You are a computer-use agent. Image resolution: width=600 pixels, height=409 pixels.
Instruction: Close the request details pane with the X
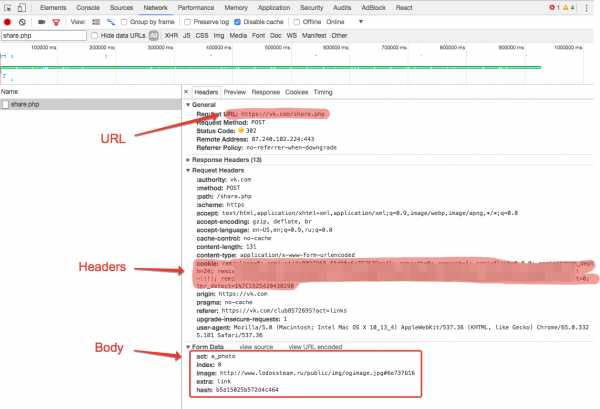(x=186, y=92)
